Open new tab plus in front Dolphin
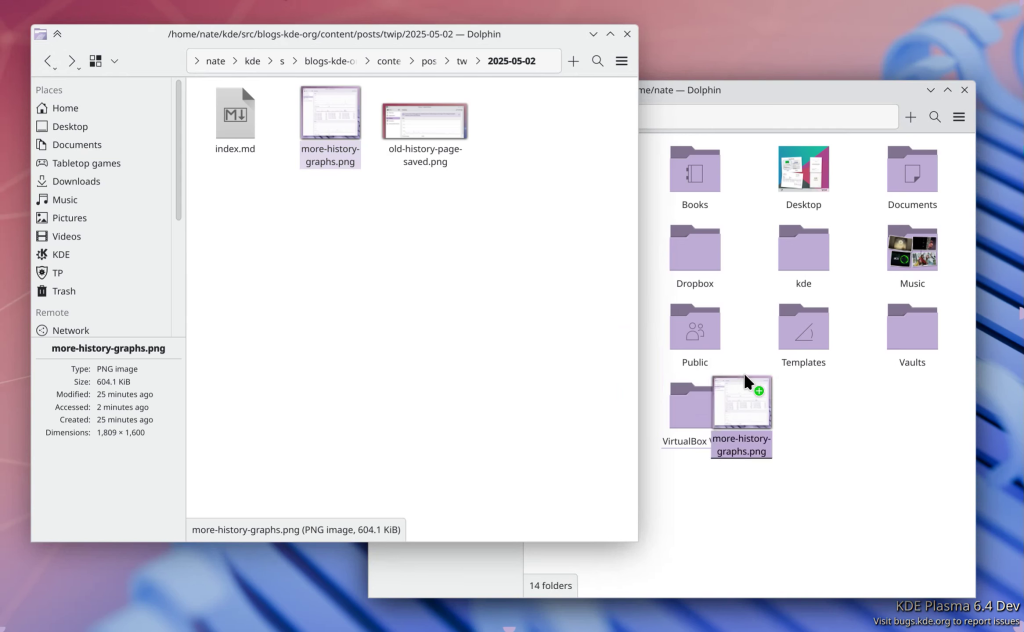The width and height of the screenshot is (1024, 632). click(573, 61)
